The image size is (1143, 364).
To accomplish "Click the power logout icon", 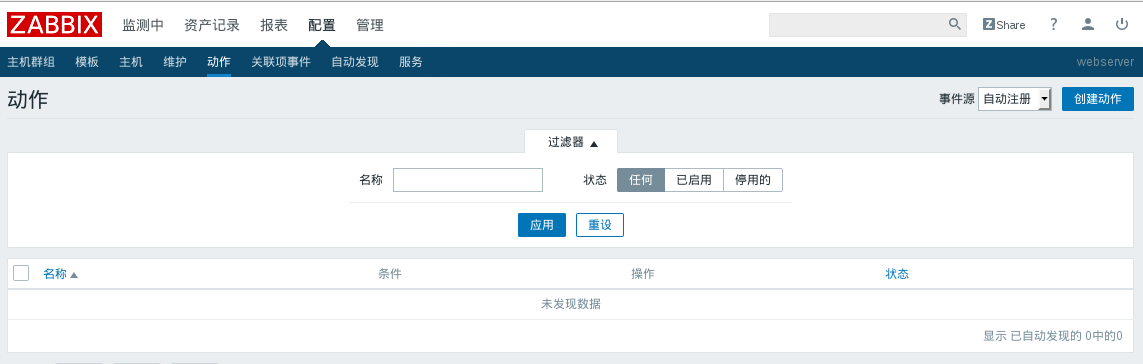I will [1122, 24].
